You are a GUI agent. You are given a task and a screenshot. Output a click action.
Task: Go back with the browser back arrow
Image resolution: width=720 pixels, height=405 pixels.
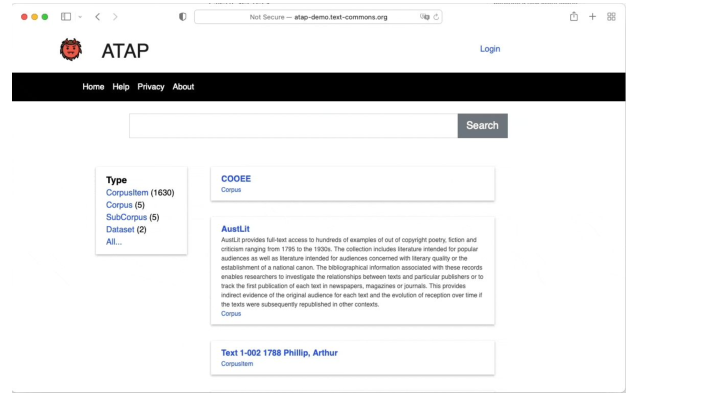[97, 17]
